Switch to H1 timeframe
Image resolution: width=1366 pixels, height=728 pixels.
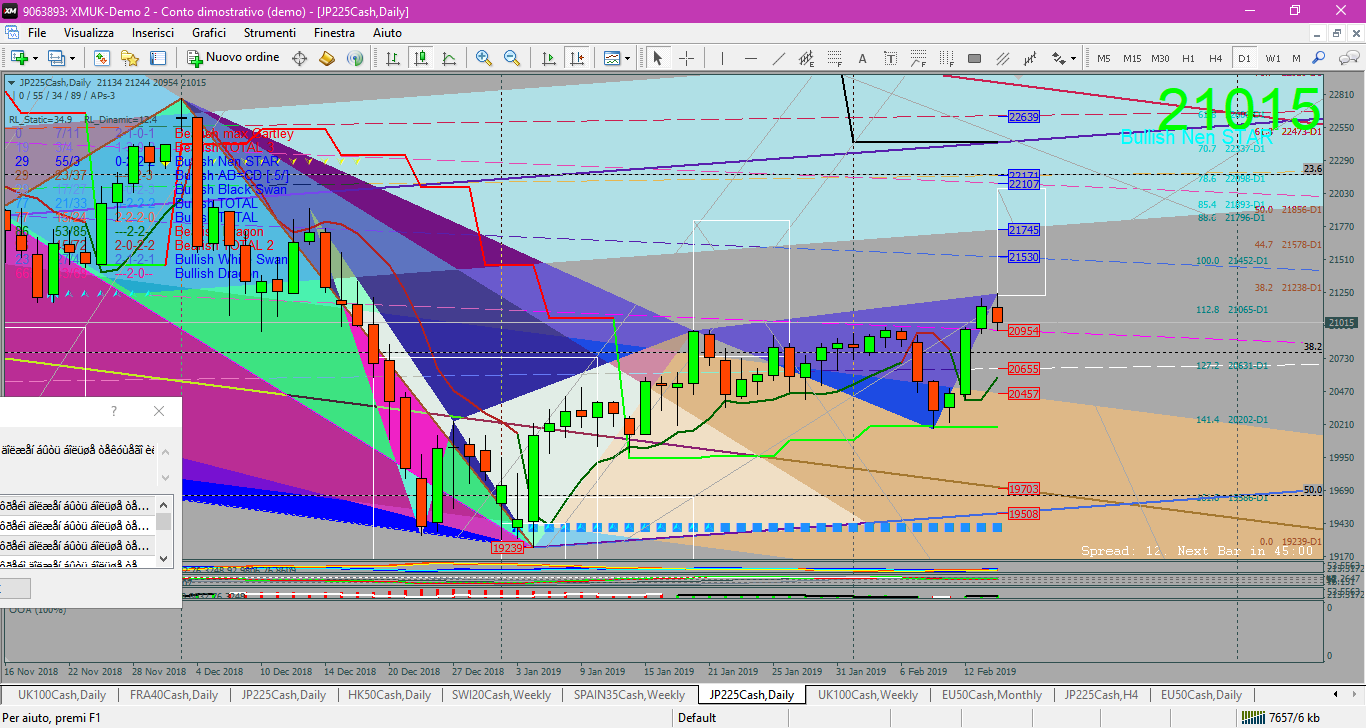point(1188,58)
